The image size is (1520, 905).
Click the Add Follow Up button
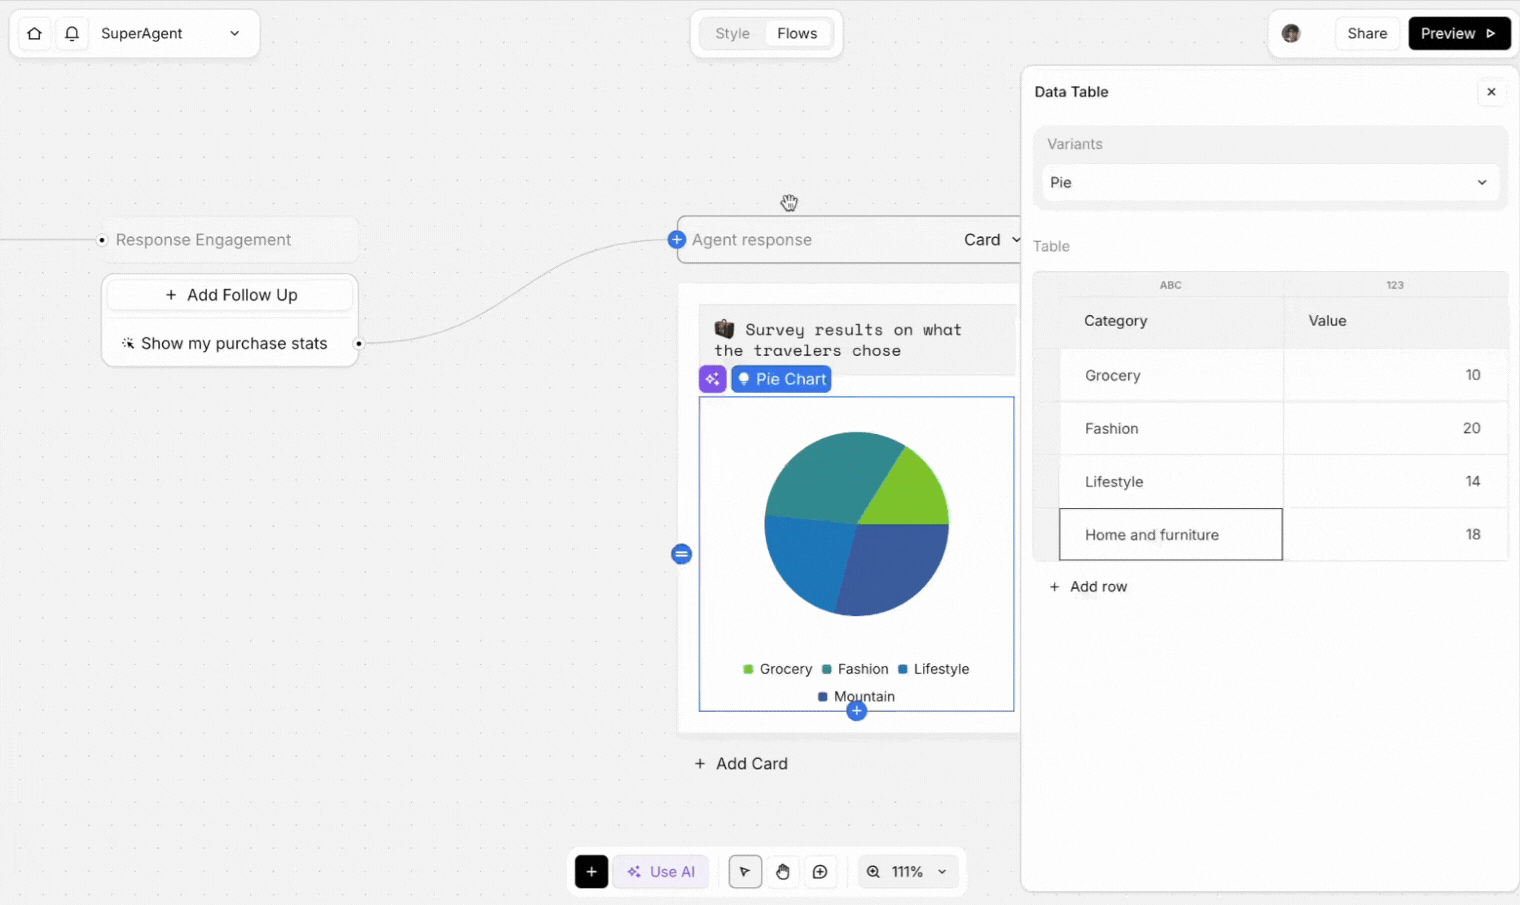point(230,295)
